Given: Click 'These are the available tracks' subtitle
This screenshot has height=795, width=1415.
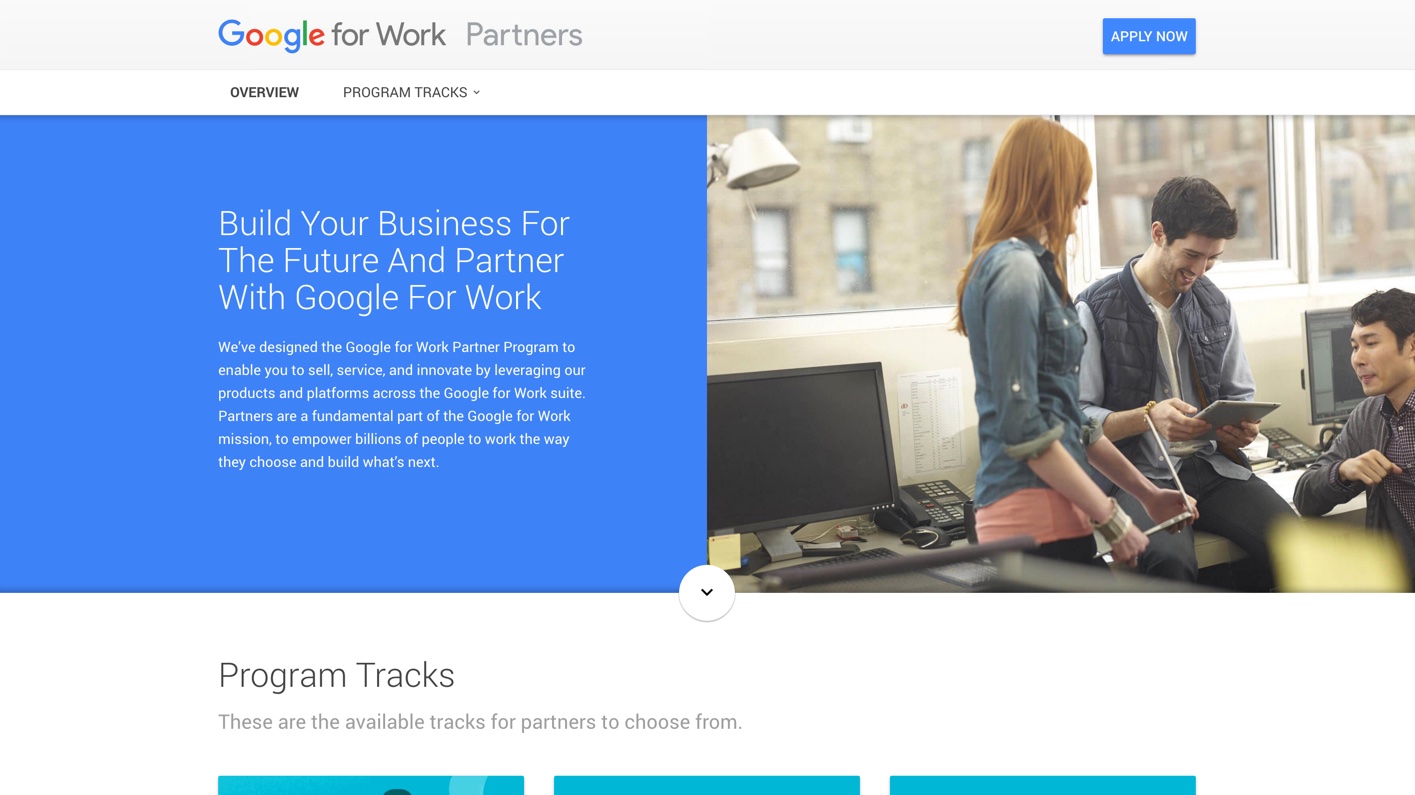Looking at the screenshot, I should point(480,722).
